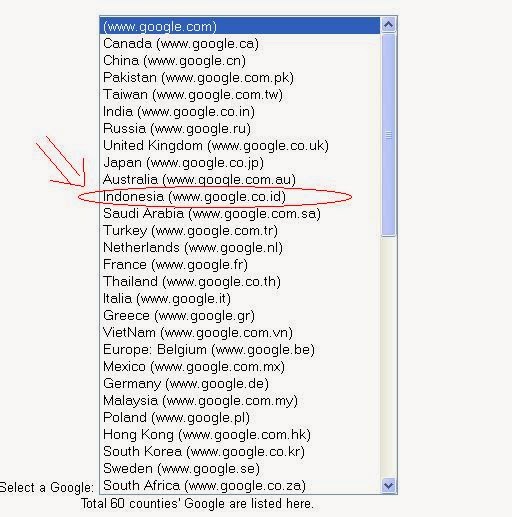Pick Saudi Arabia (www.google.com.sa)
Screen dimensions: 512x517
(x=240, y=213)
